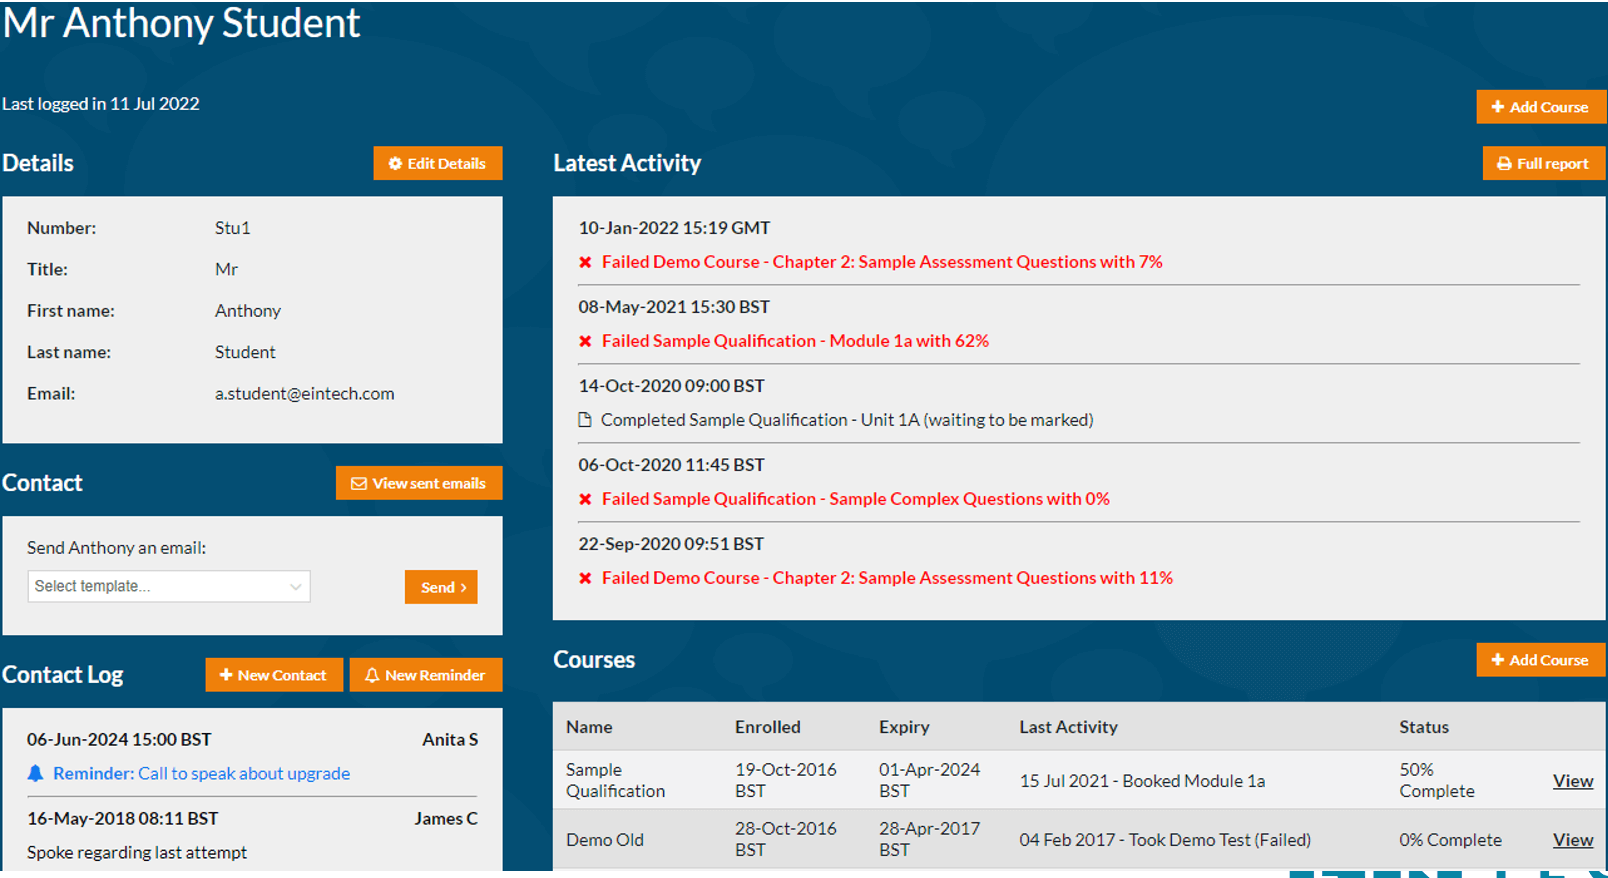
Task: Click Add Course in the Courses section
Action: (1540, 660)
